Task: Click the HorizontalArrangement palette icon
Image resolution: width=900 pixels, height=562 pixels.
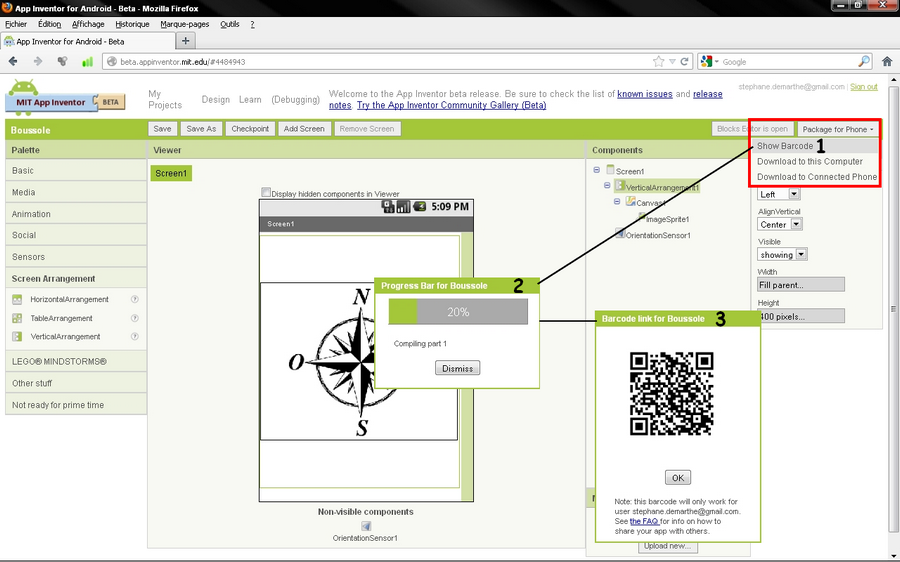Action: click(x=17, y=300)
